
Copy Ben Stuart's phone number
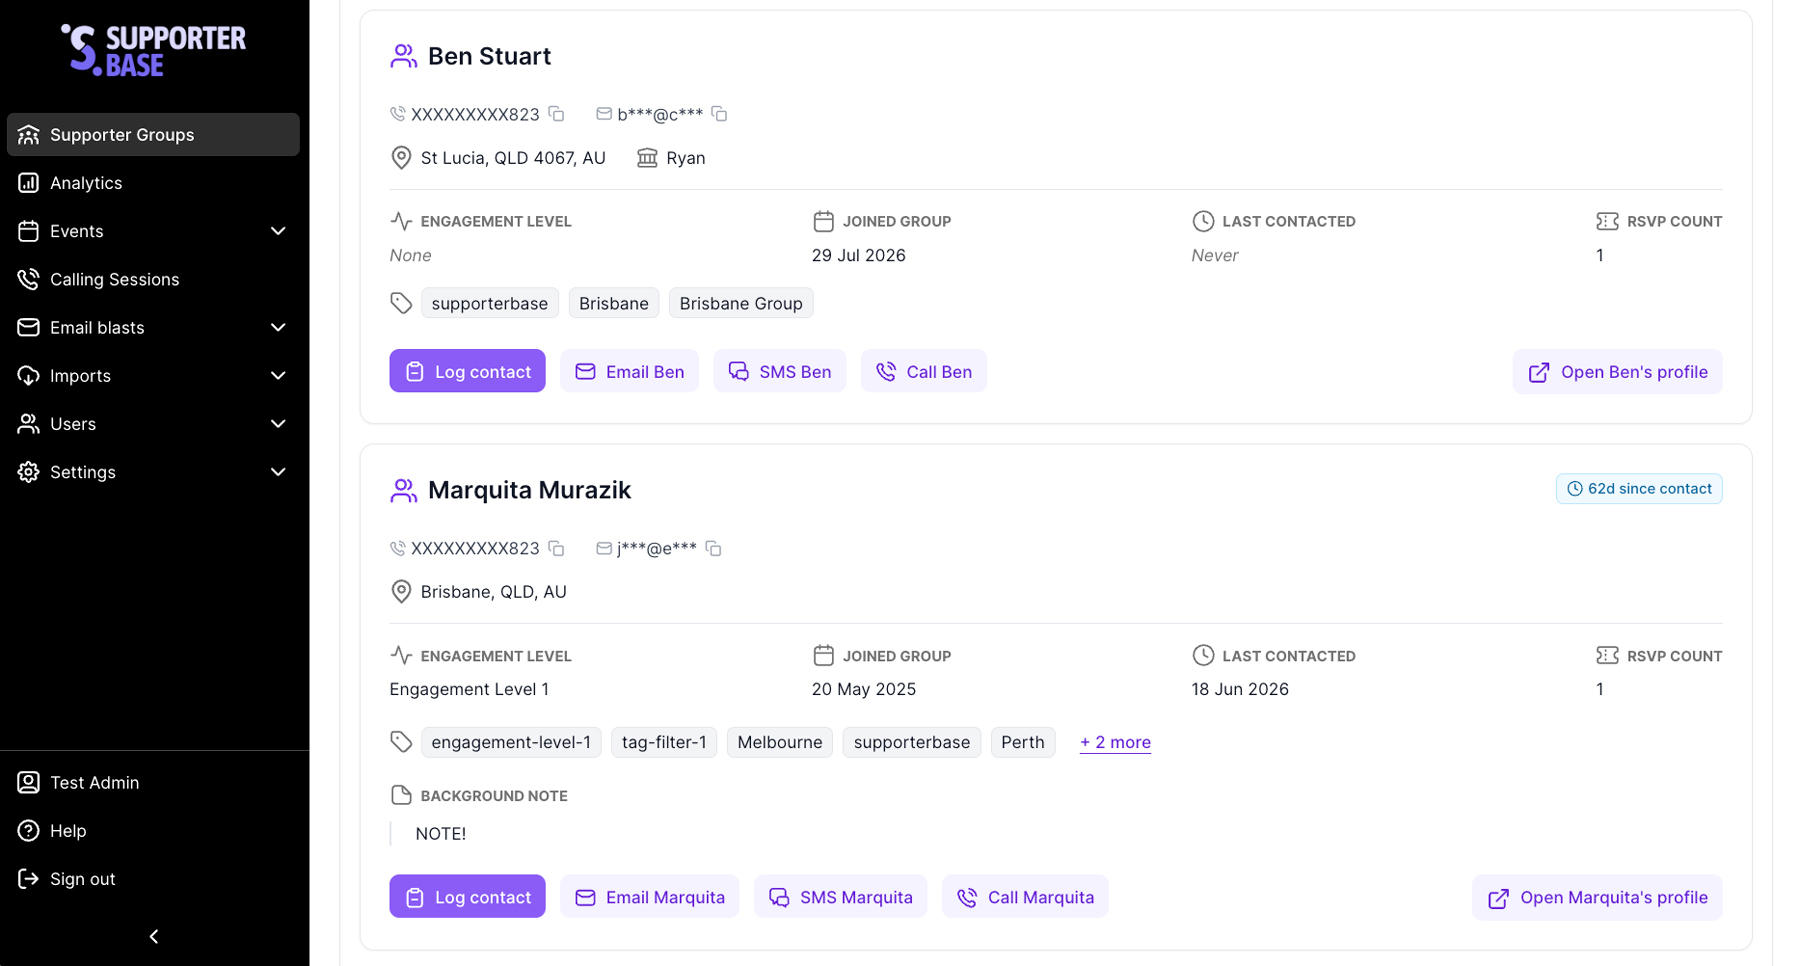tap(557, 114)
